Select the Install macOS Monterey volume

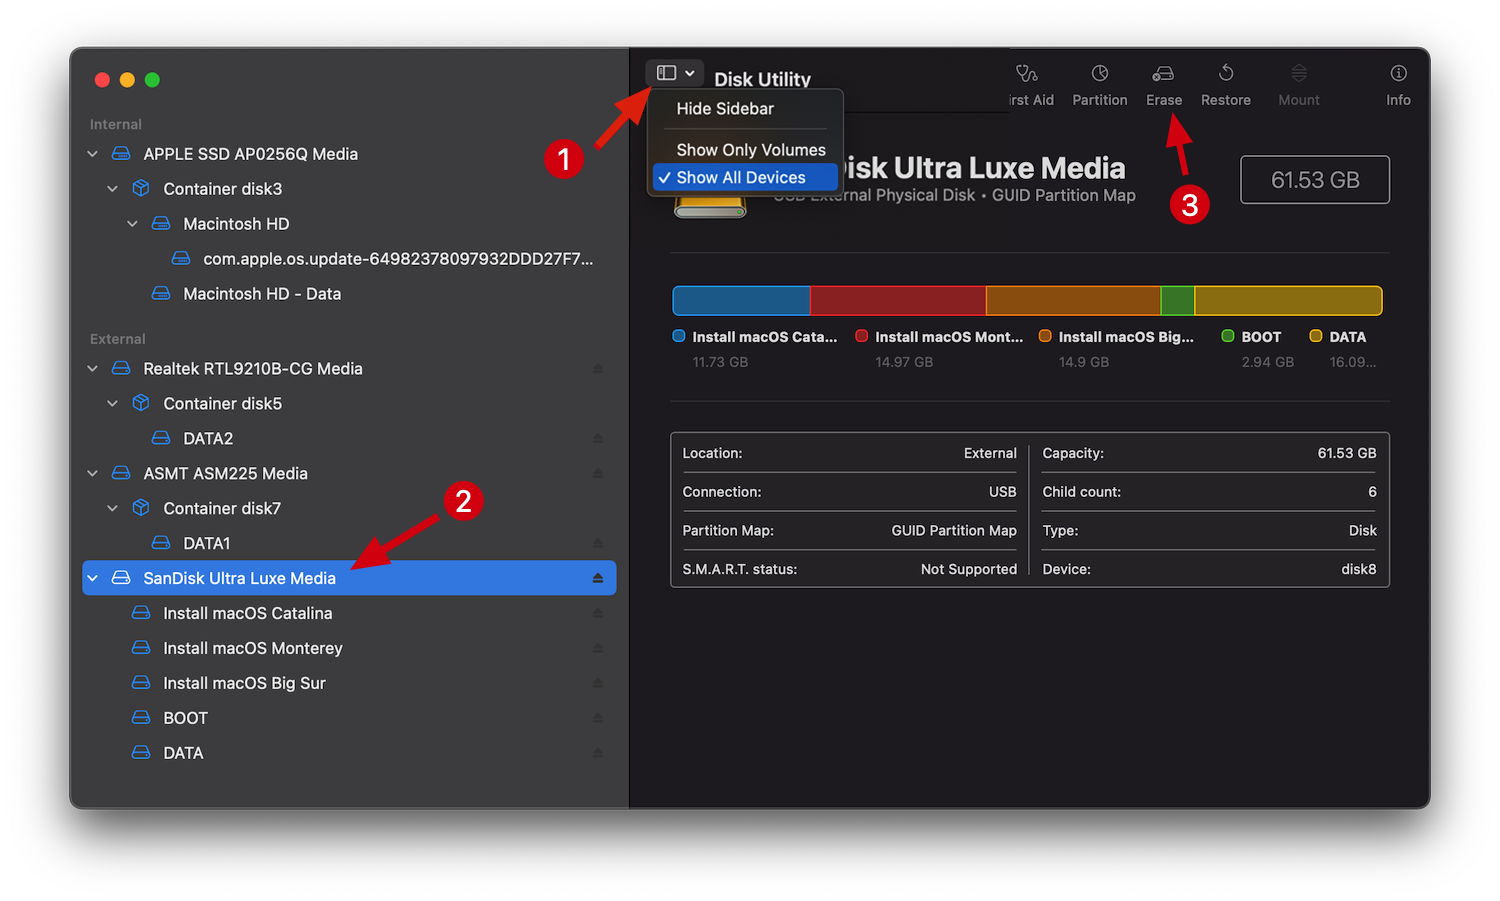[x=252, y=648]
